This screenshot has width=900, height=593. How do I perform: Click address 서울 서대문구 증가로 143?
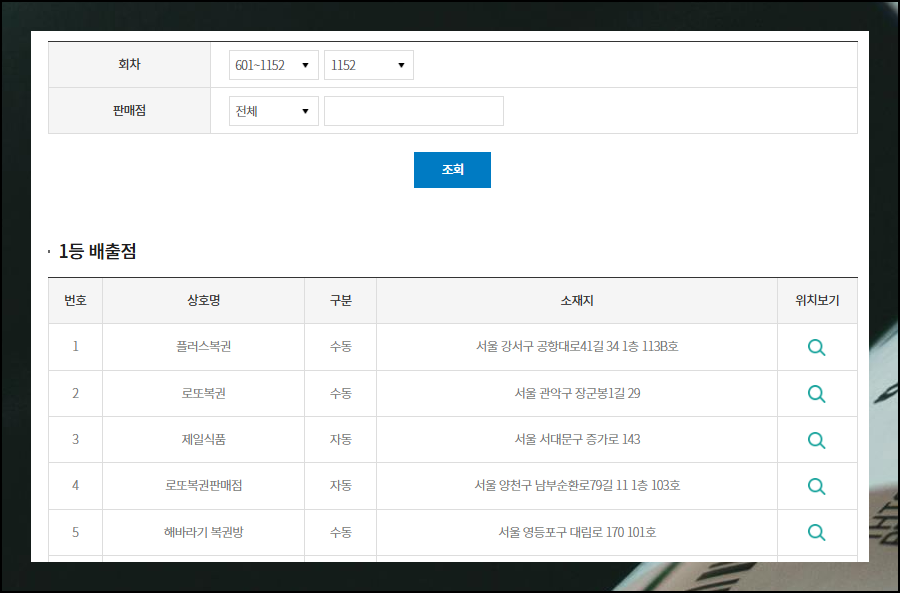click(x=577, y=439)
